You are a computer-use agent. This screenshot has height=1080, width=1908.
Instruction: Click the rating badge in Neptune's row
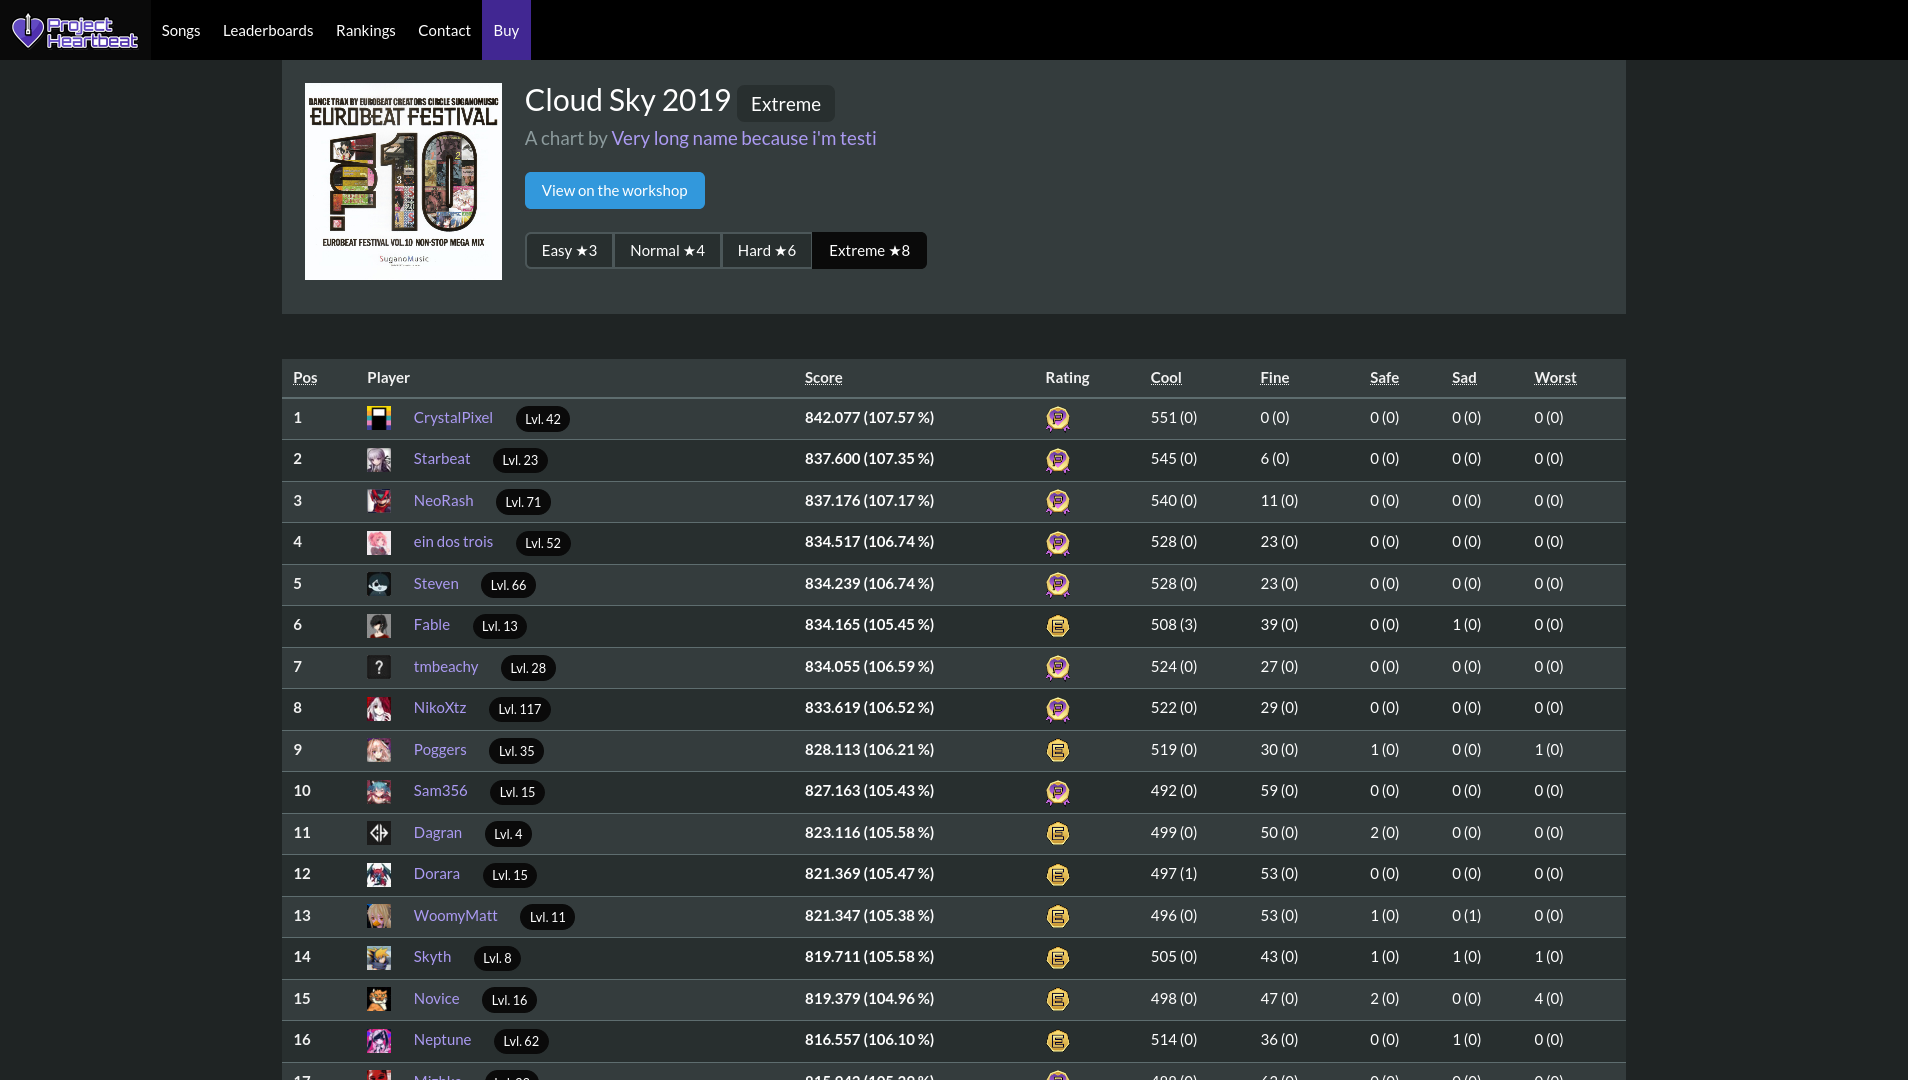pyautogui.click(x=1058, y=1041)
